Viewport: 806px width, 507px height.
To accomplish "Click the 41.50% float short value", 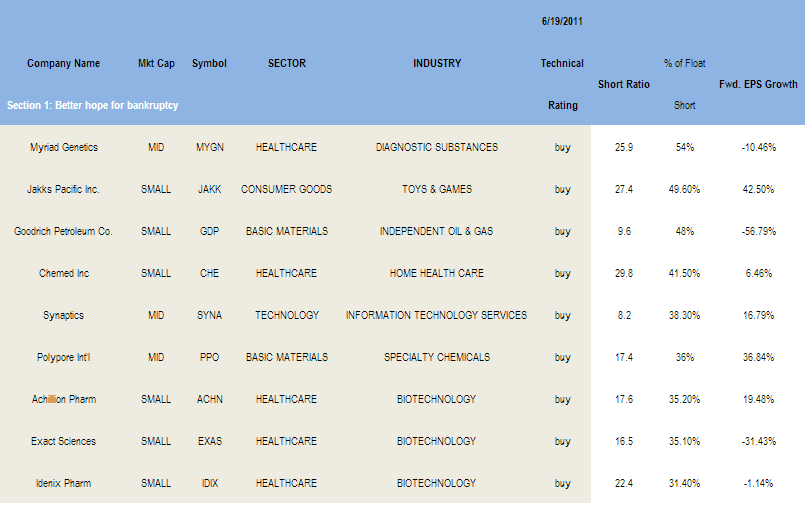I will pyautogui.click(x=684, y=273).
